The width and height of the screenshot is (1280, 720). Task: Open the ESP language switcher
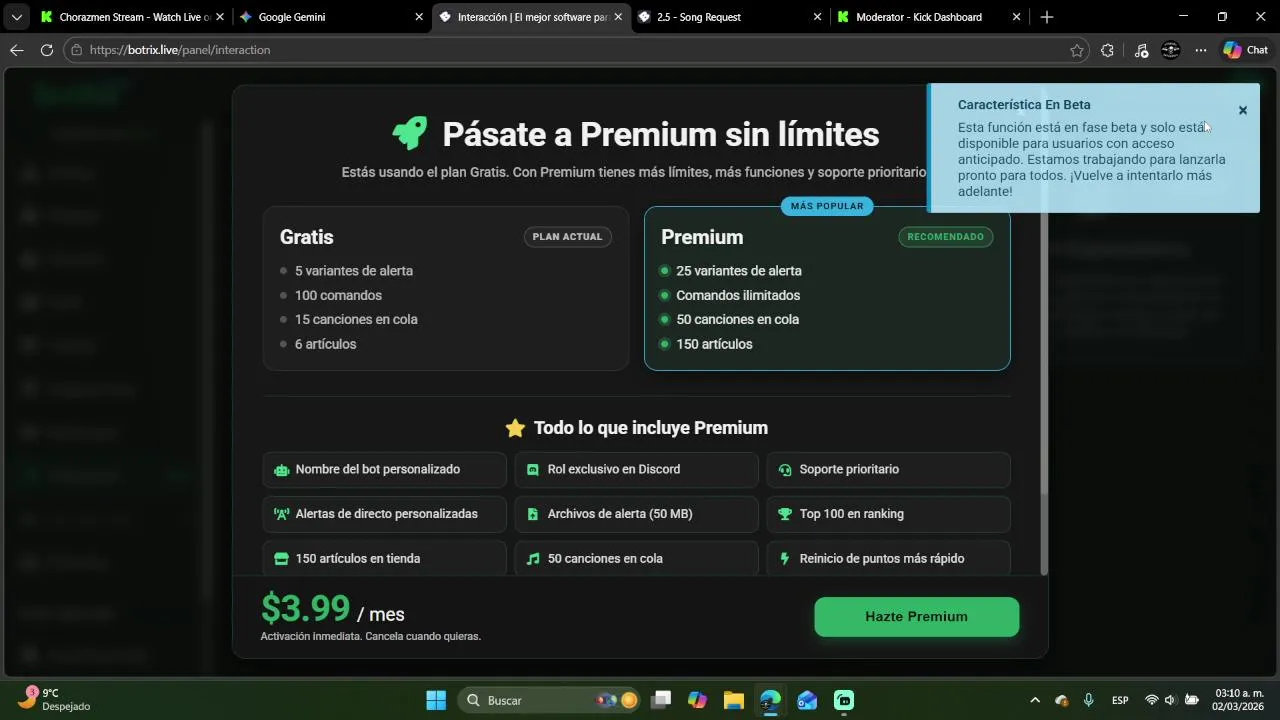[x=1120, y=700]
